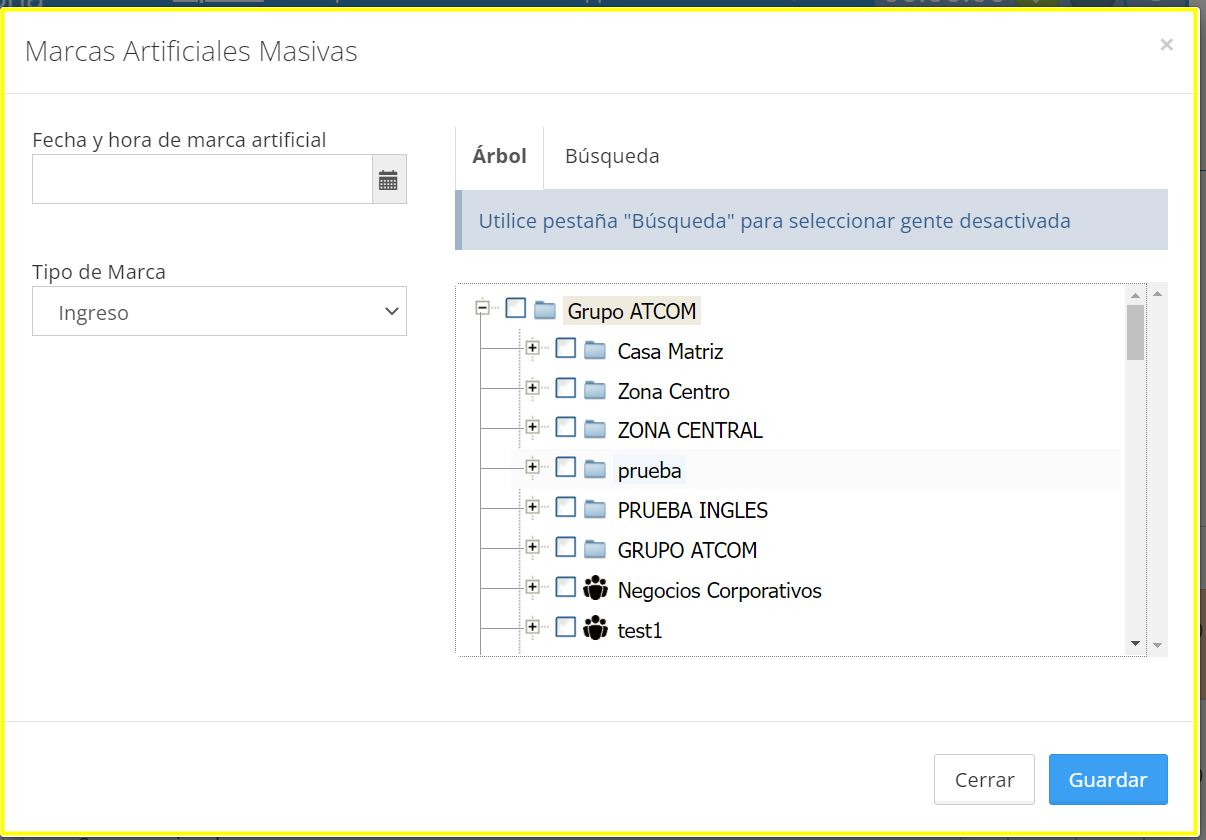The height and width of the screenshot is (840, 1206).
Task: Tick the ZONA CENTRAL checkbox
Action: pyautogui.click(x=565, y=428)
